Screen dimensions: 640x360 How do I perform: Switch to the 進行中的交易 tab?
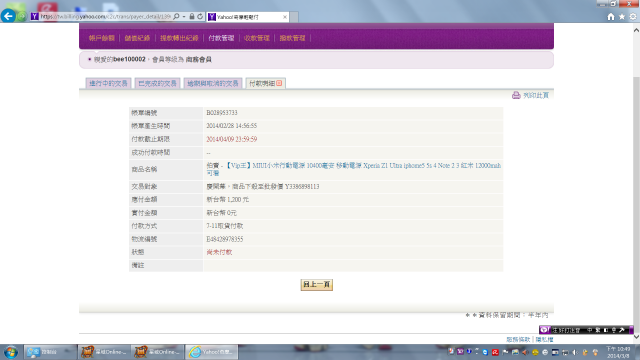(109, 83)
